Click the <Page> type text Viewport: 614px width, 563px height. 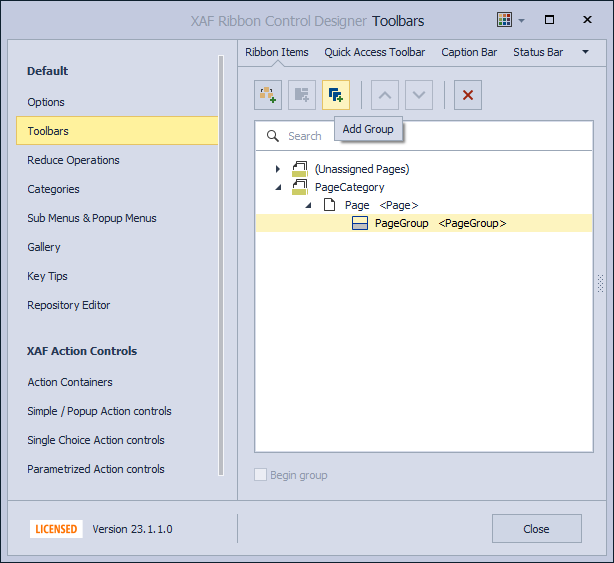click(399, 205)
